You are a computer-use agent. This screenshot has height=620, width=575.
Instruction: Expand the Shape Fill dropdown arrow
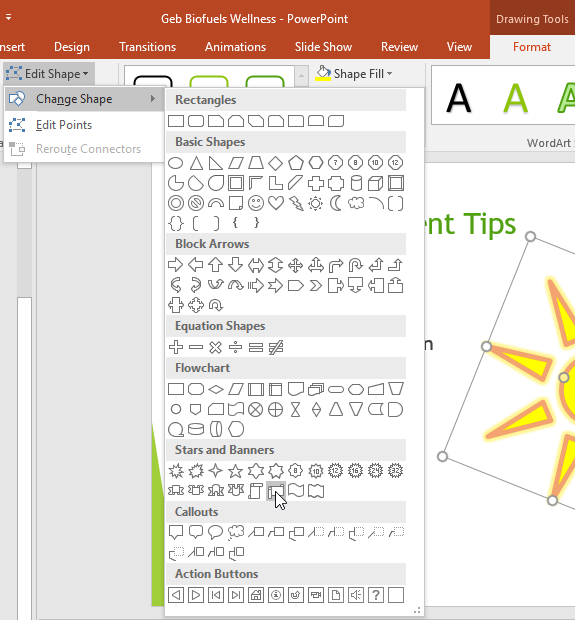coord(390,74)
